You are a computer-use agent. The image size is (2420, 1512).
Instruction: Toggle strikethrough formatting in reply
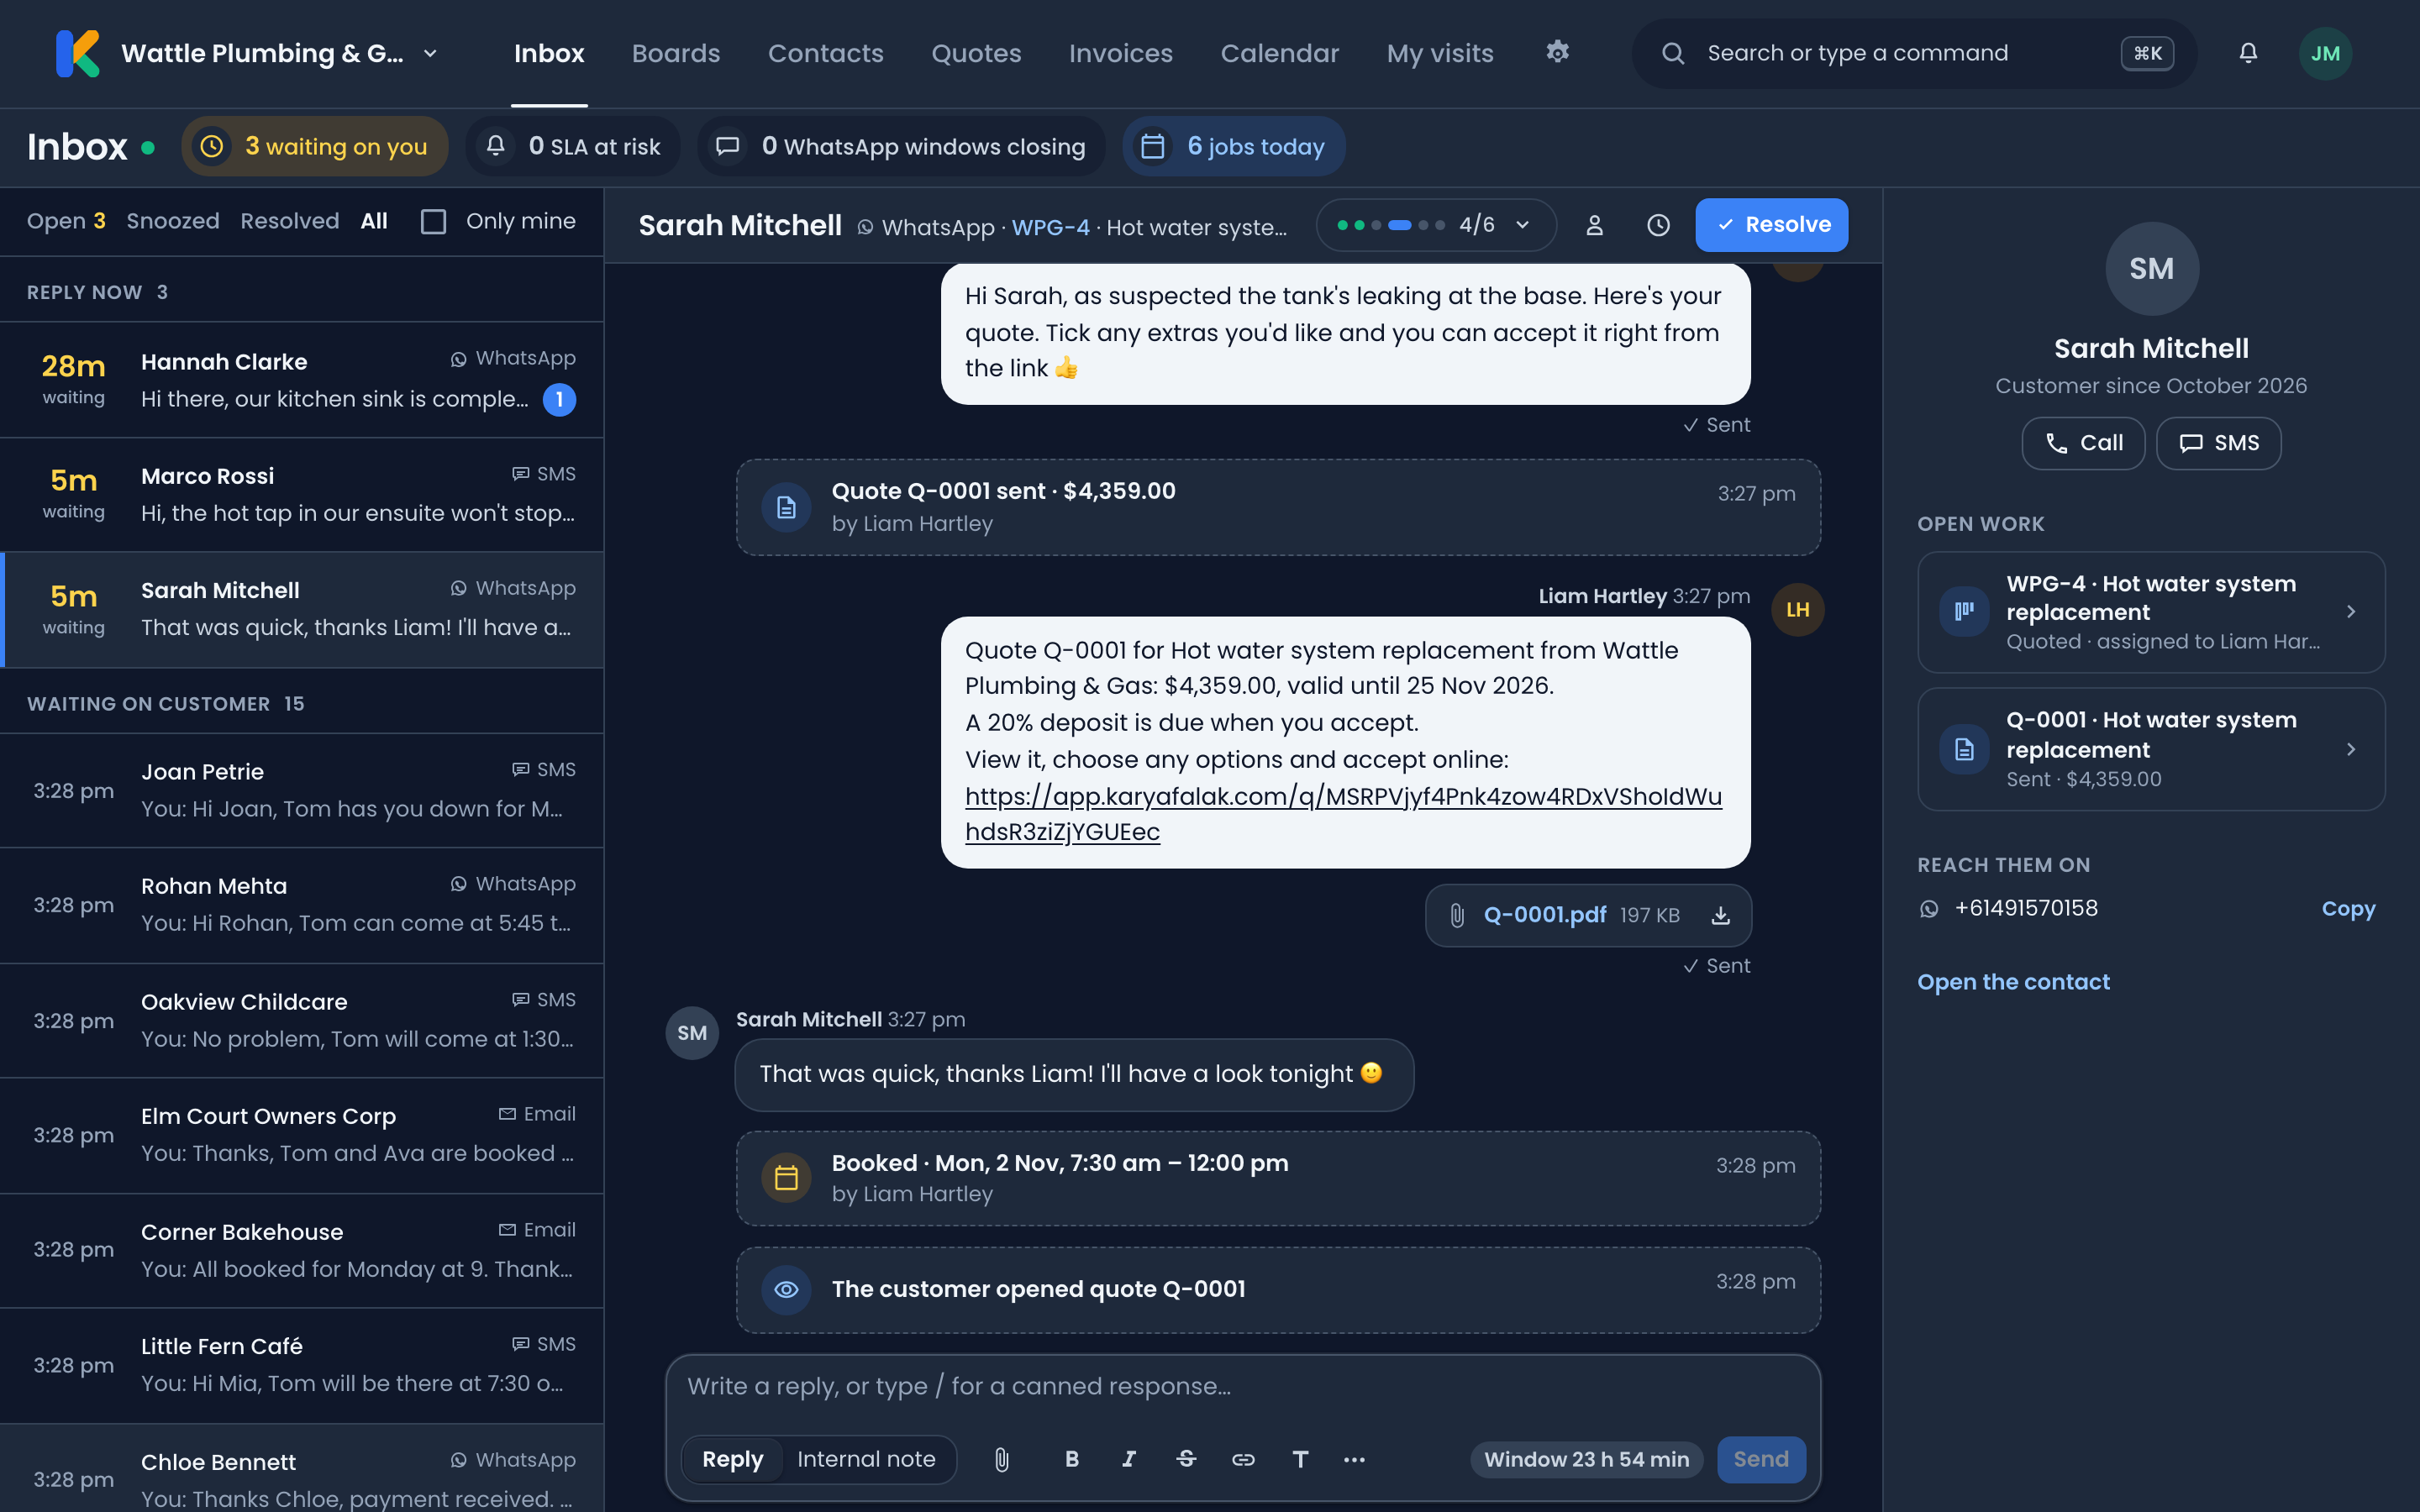pyautogui.click(x=1186, y=1459)
